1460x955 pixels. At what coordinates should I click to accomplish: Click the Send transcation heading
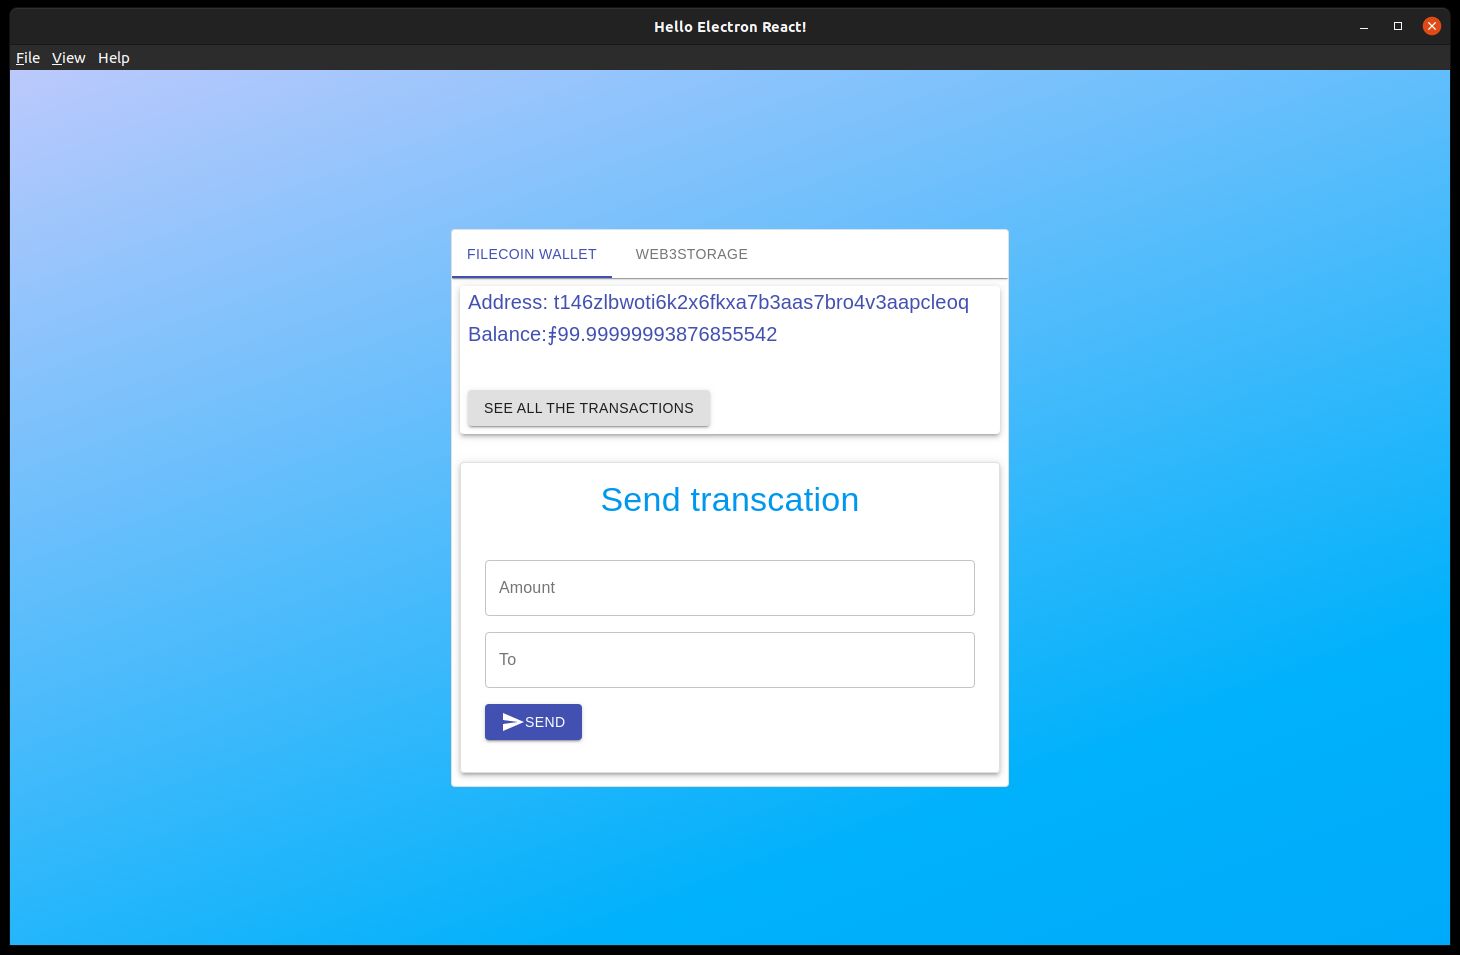[x=730, y=499]
